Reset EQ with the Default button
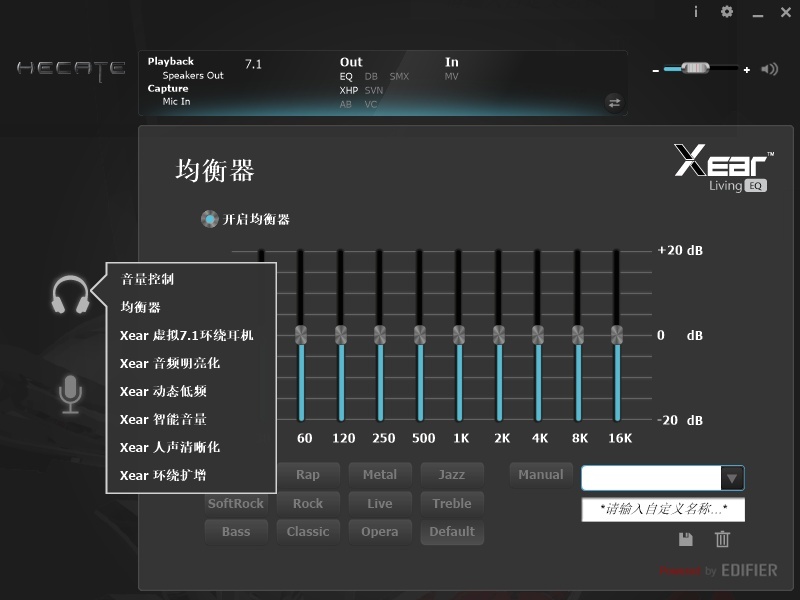The width and height of the screenshot is (800, 600). point(452,532)
